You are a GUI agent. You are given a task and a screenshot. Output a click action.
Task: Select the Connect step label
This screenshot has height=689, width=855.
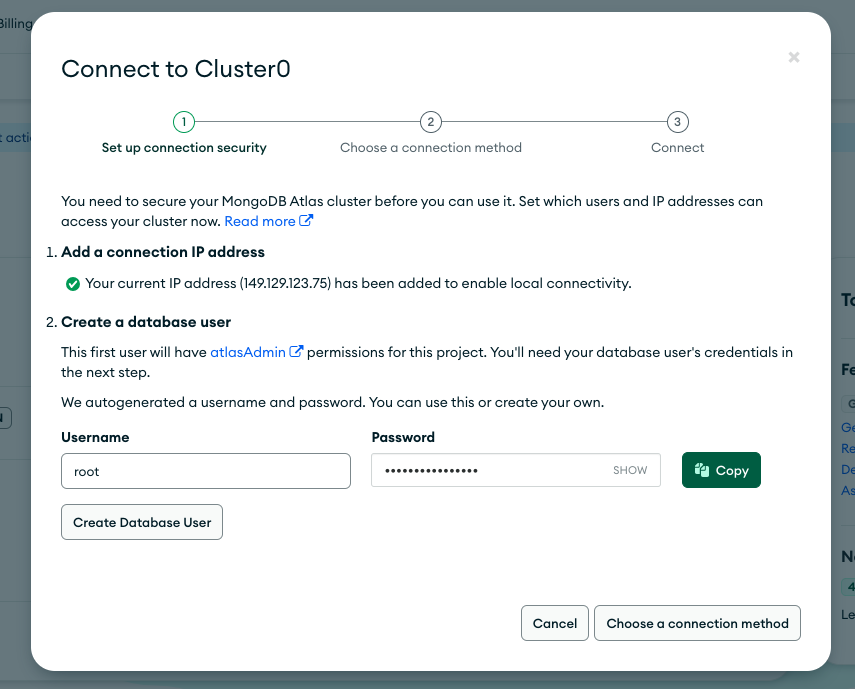(677, 148)
